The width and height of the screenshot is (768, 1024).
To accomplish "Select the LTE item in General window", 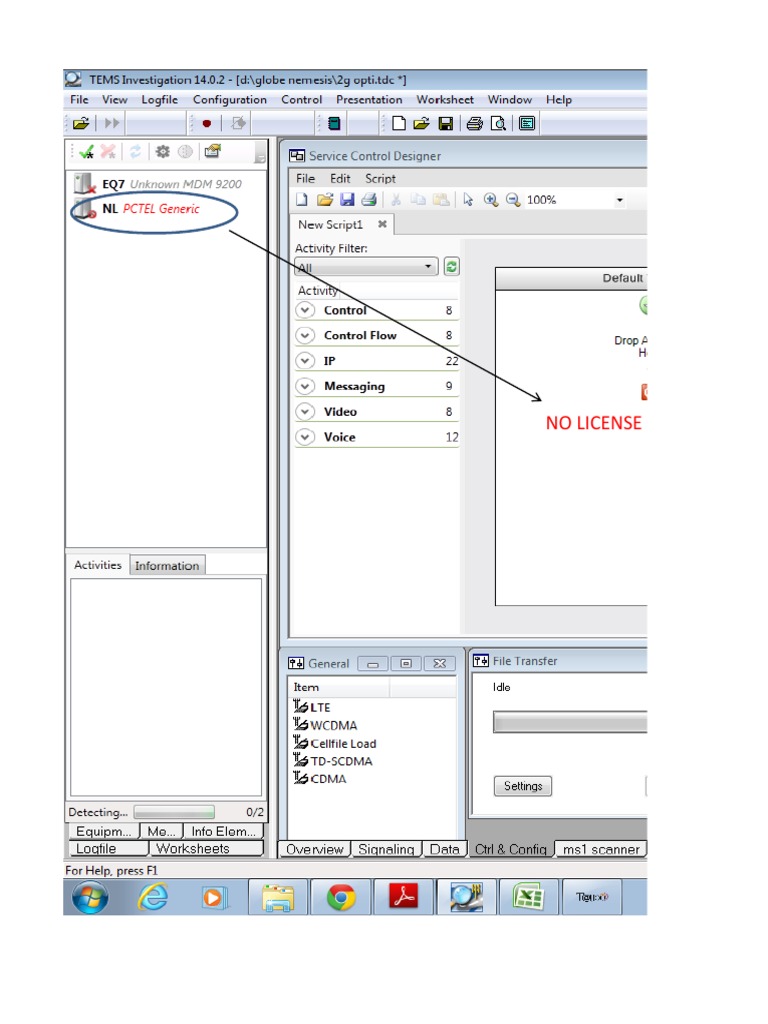I will (x=312, y=707).
